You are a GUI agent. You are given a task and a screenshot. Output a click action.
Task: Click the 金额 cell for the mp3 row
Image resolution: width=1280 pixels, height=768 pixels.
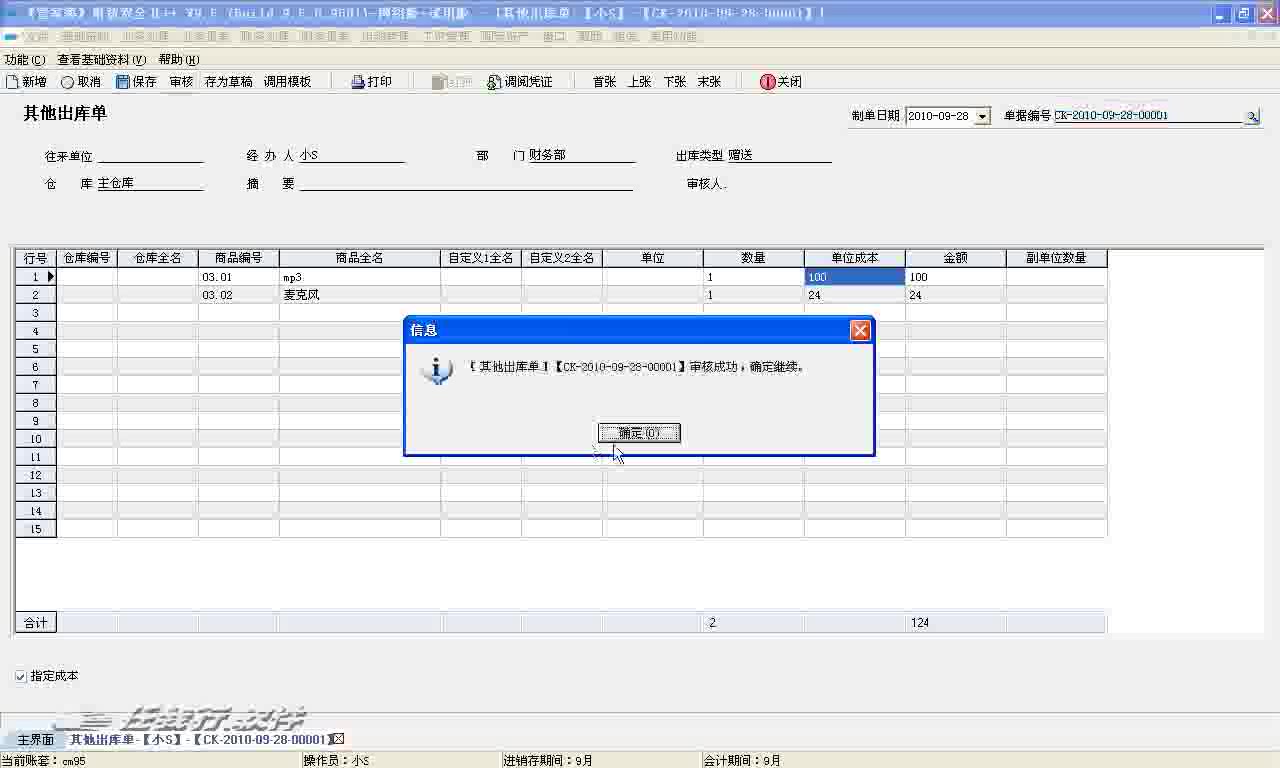tap(956, 277)
